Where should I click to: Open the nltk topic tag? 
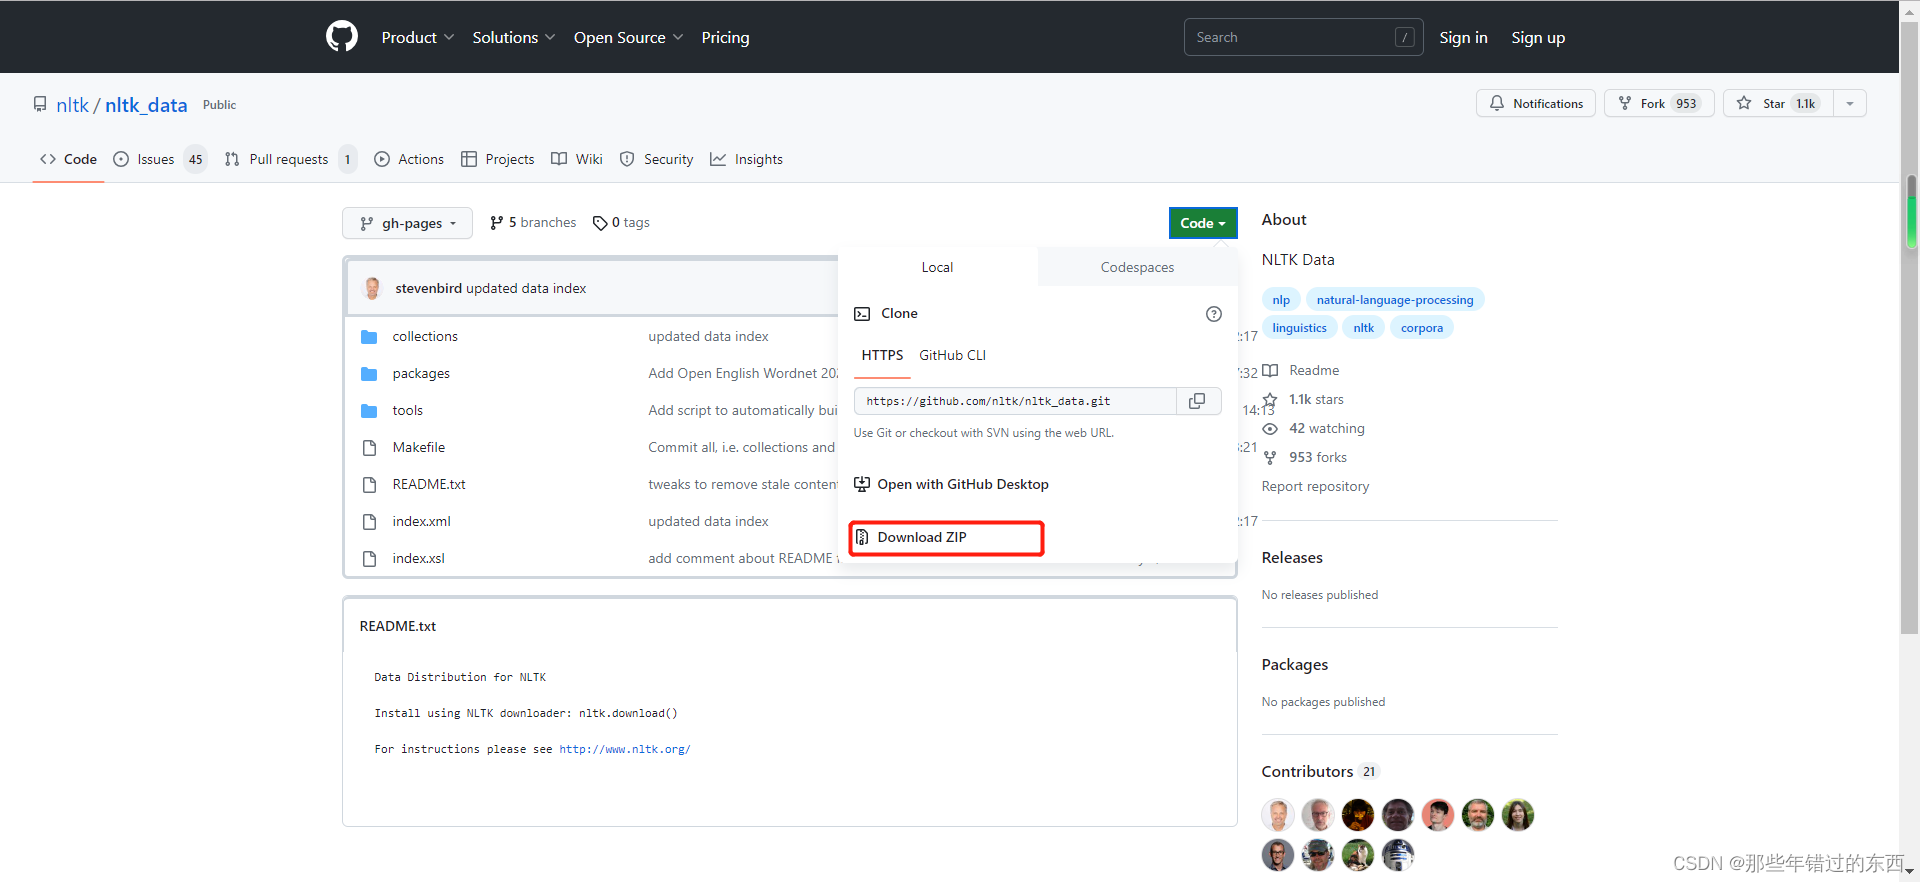tap(1363, 328)
